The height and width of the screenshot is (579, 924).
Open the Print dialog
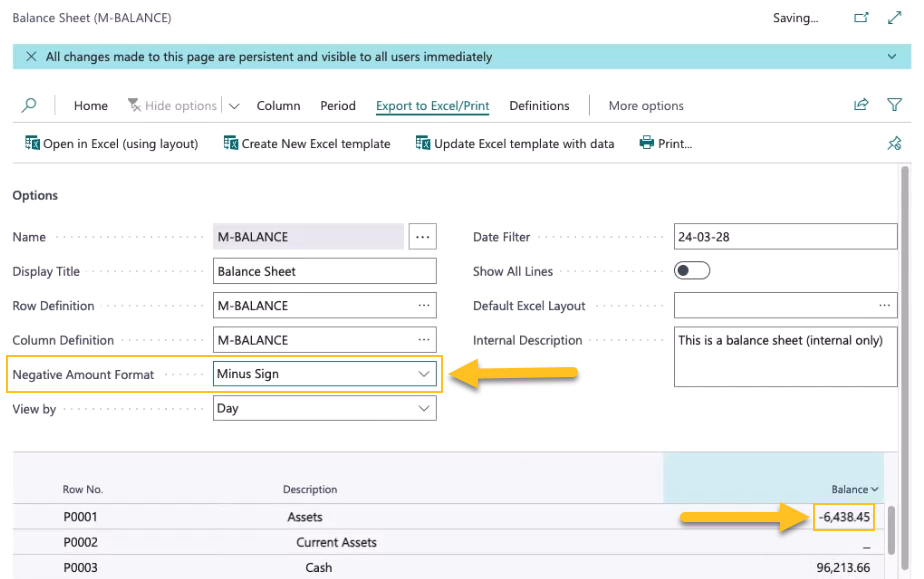(x=665, y=143)
